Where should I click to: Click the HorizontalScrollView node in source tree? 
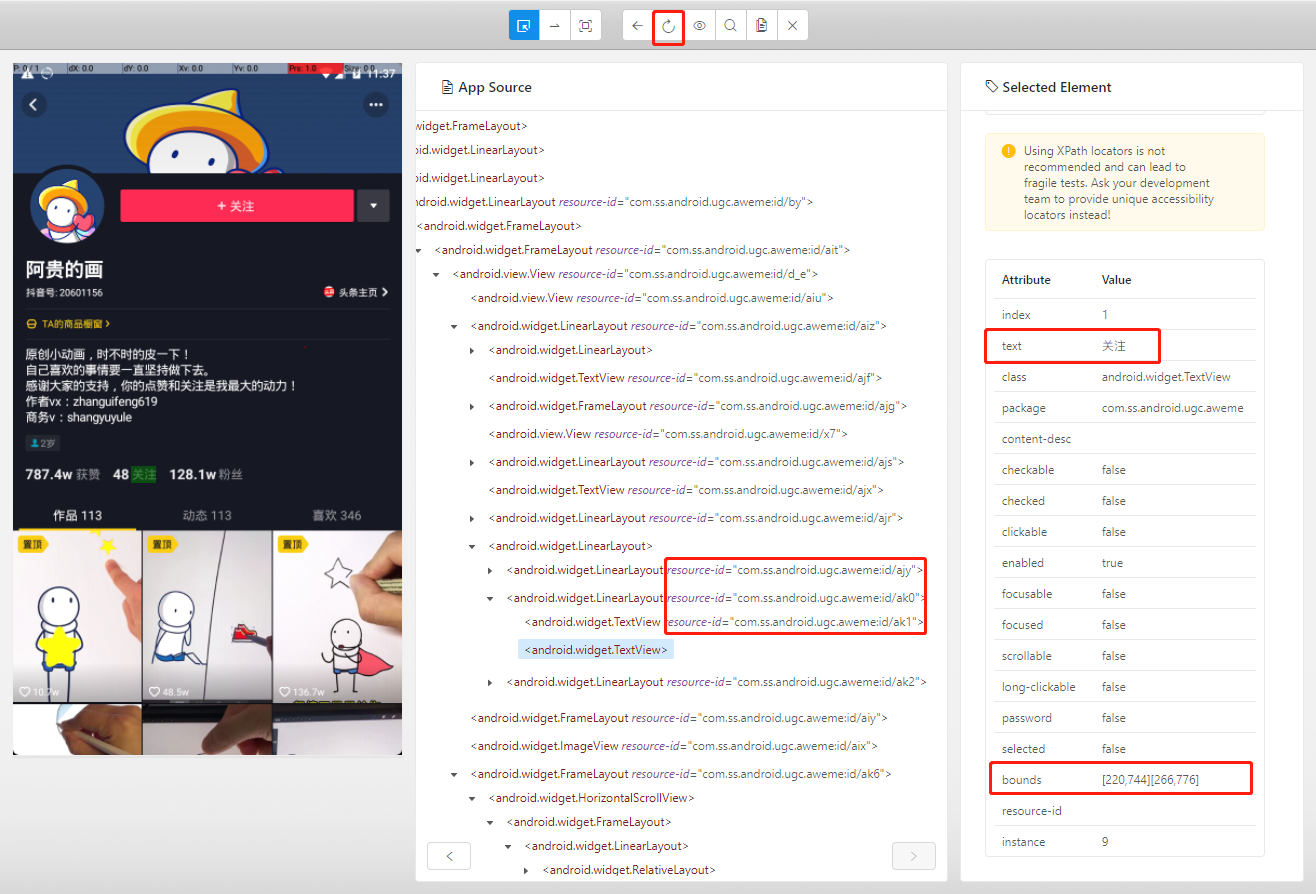(591, 798)
